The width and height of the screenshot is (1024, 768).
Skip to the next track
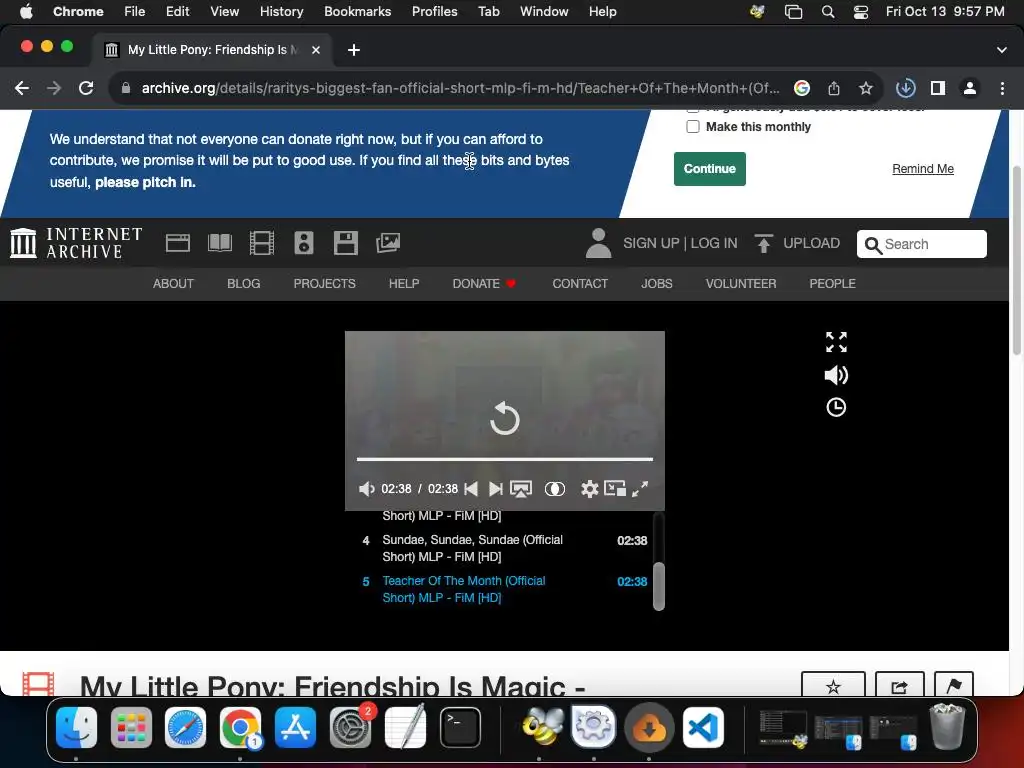[496, 488]
